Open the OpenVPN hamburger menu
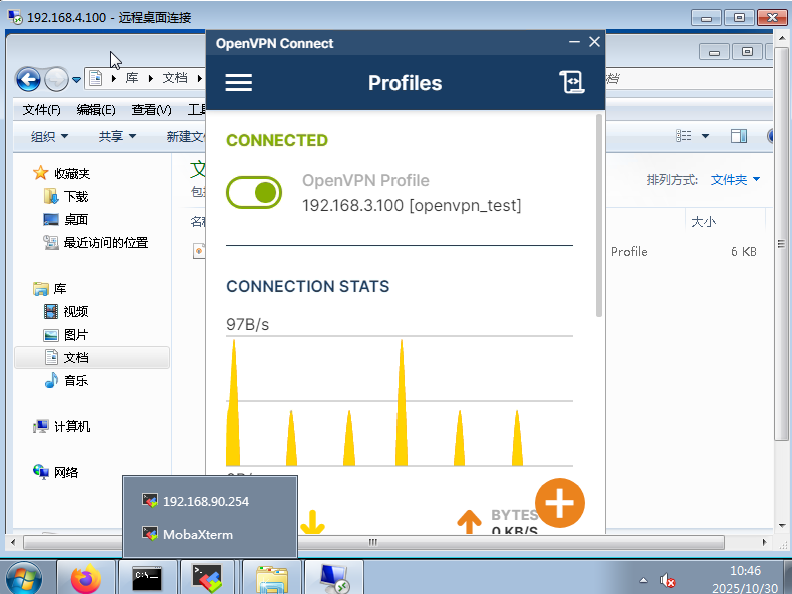 pos(239,83)
